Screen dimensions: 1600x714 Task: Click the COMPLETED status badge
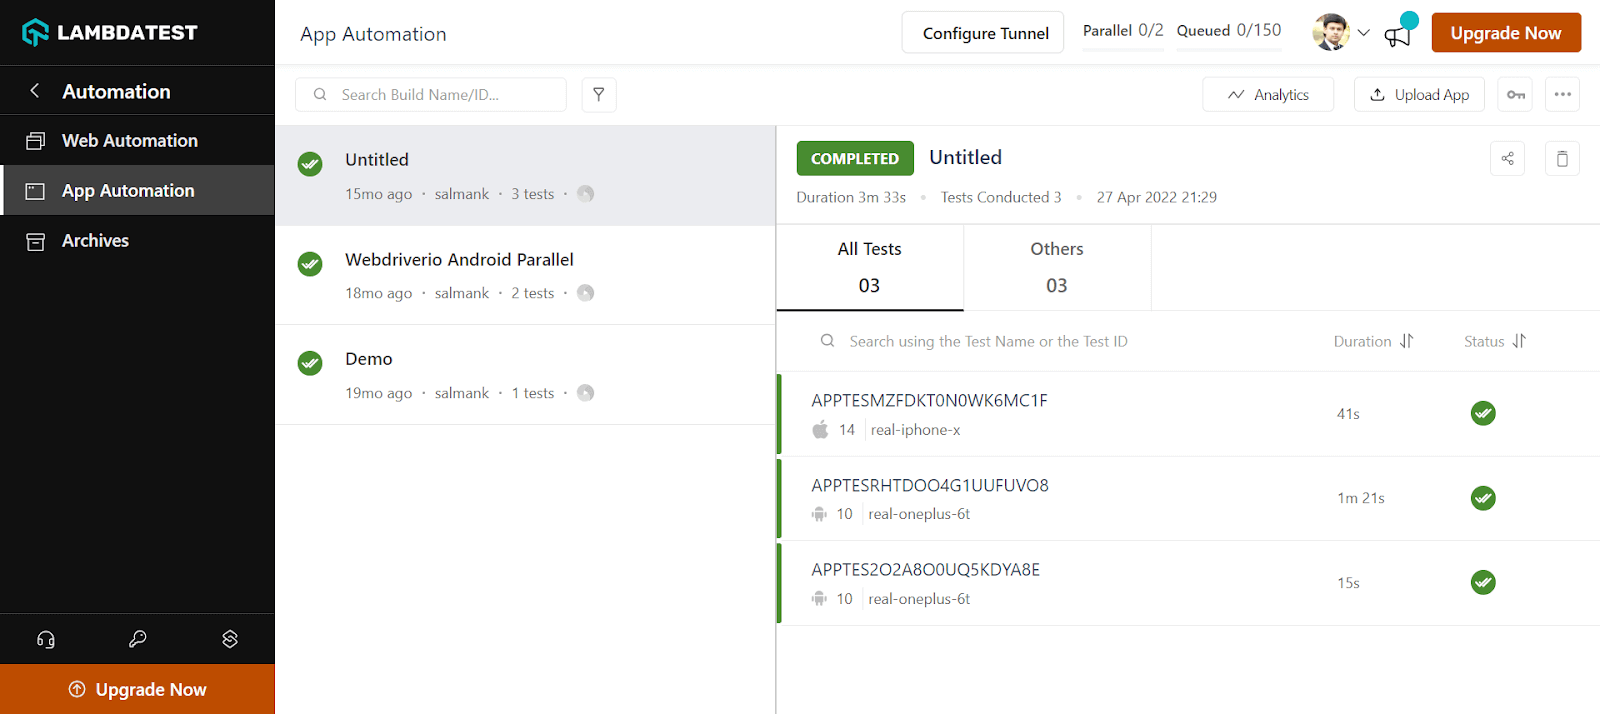click(x=855, y=159)
